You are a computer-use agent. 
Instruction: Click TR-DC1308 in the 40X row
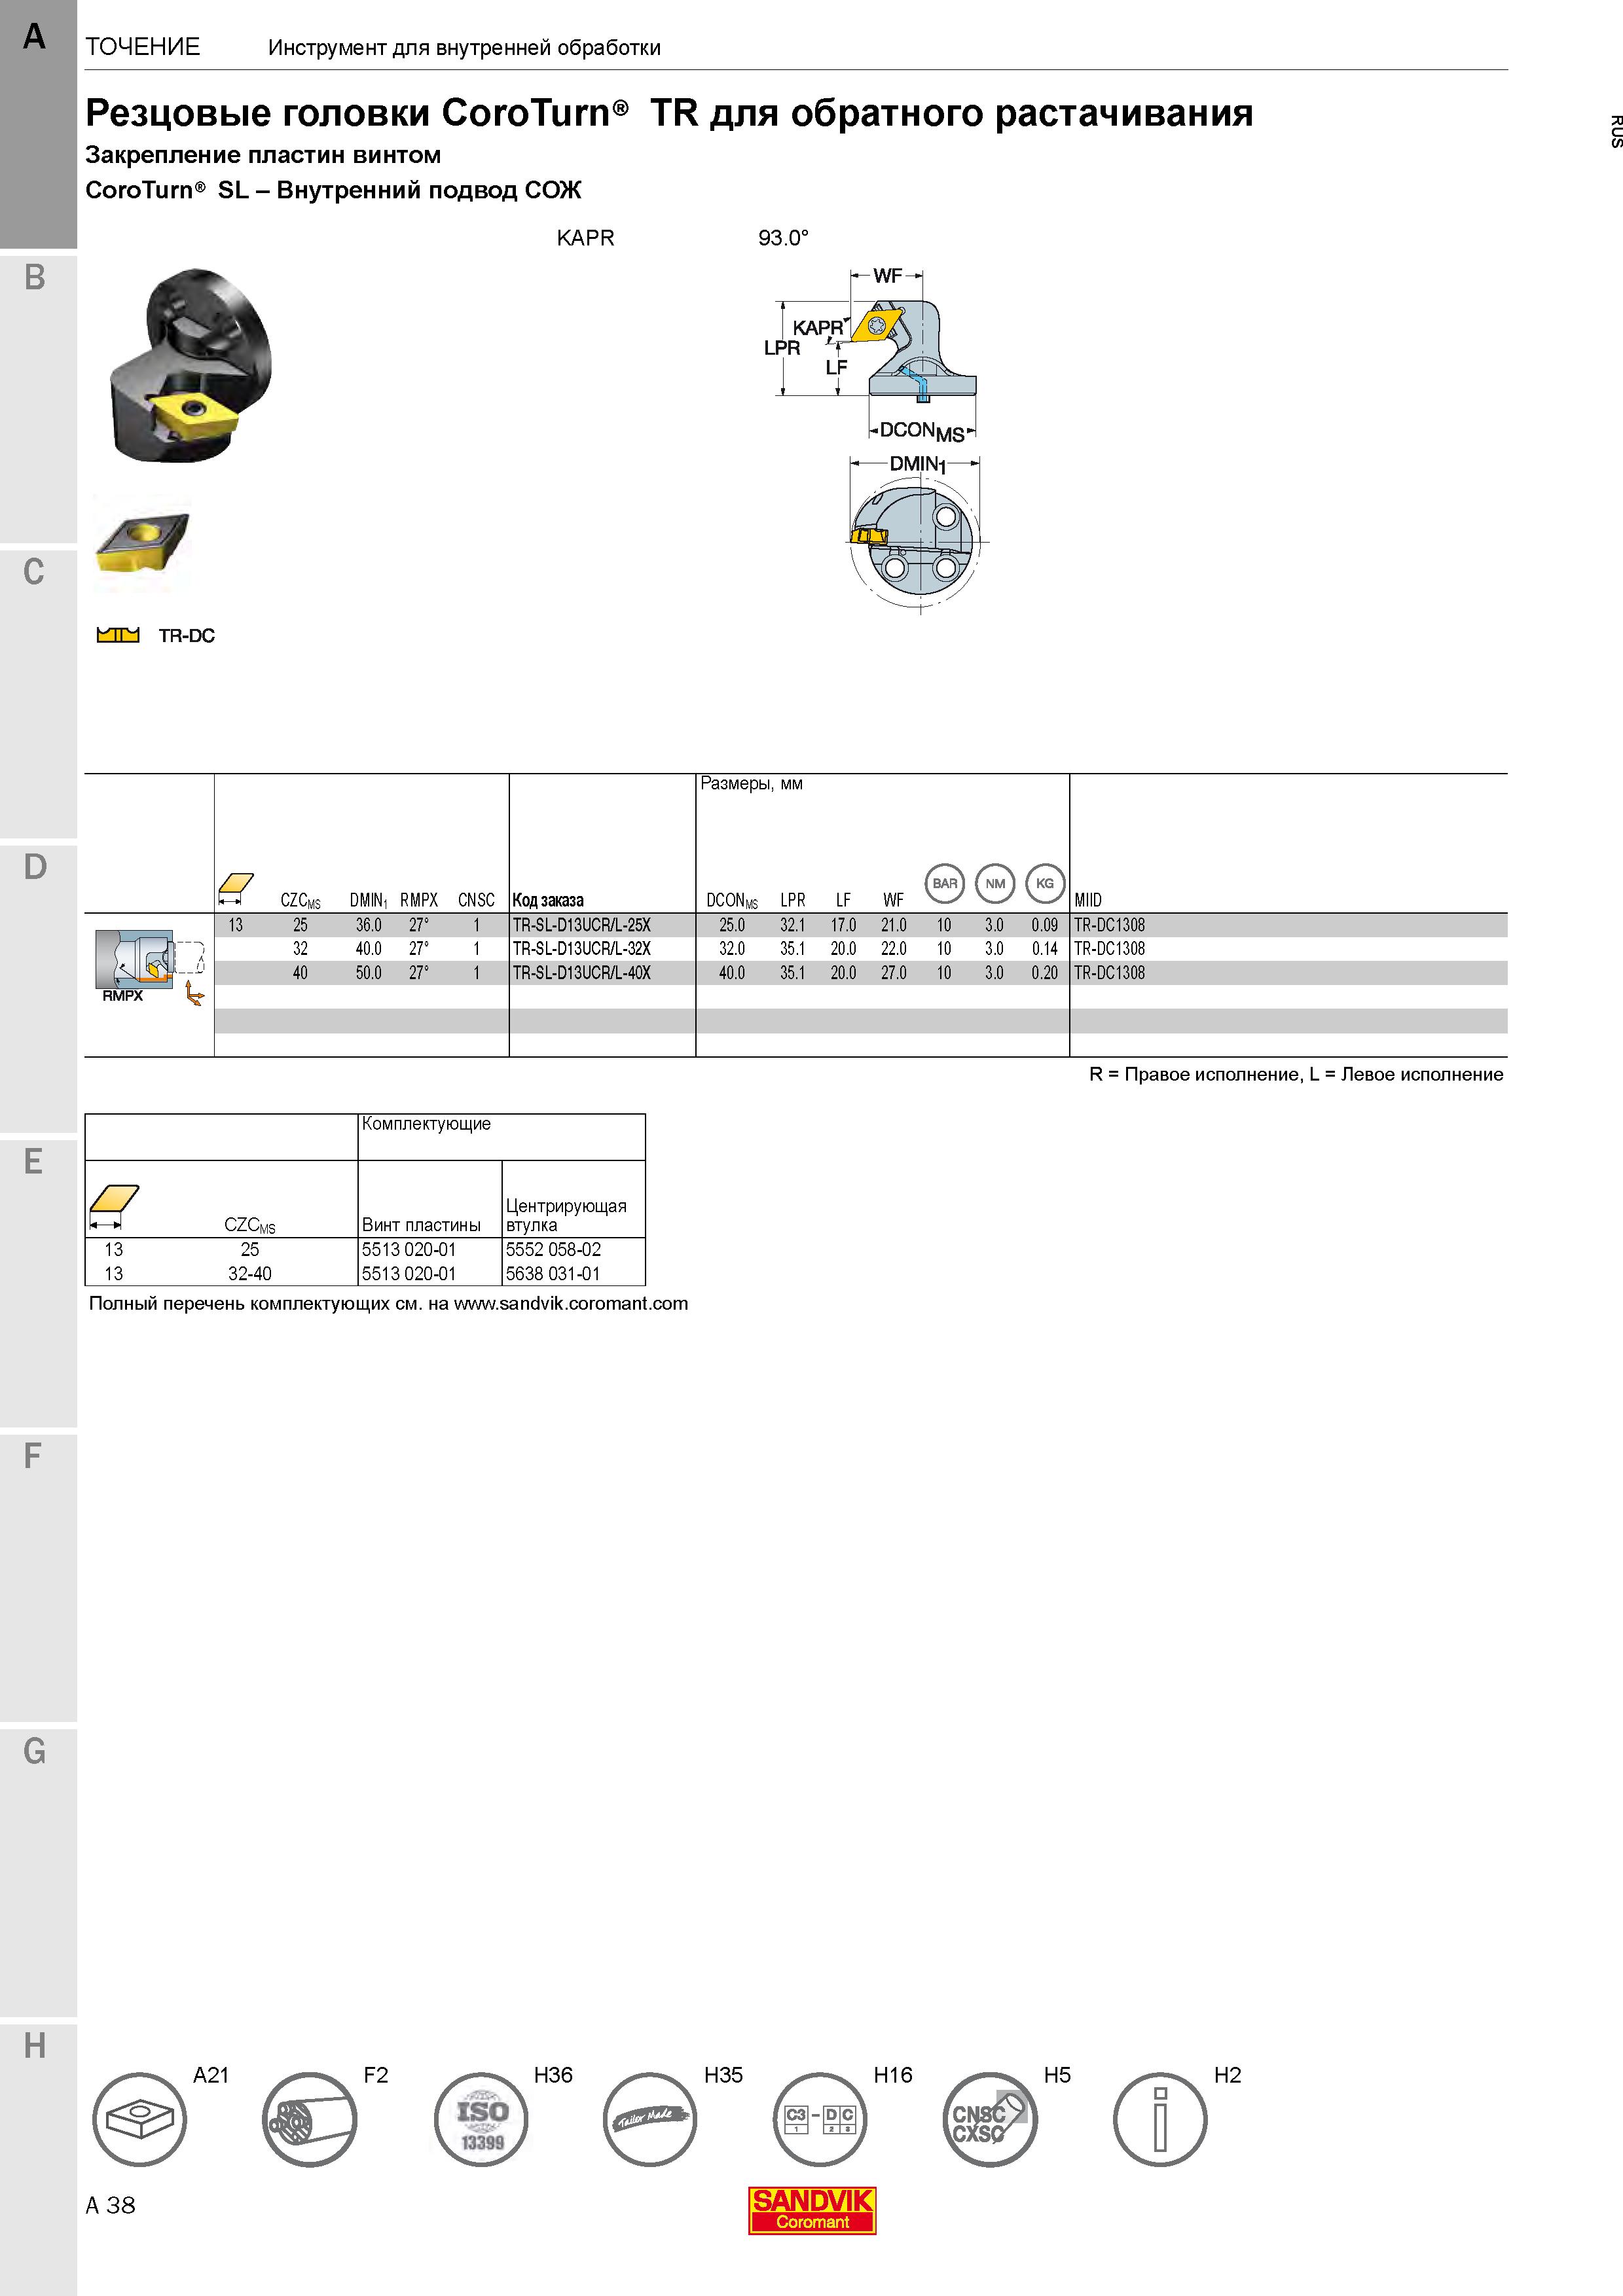[1109, 973]
